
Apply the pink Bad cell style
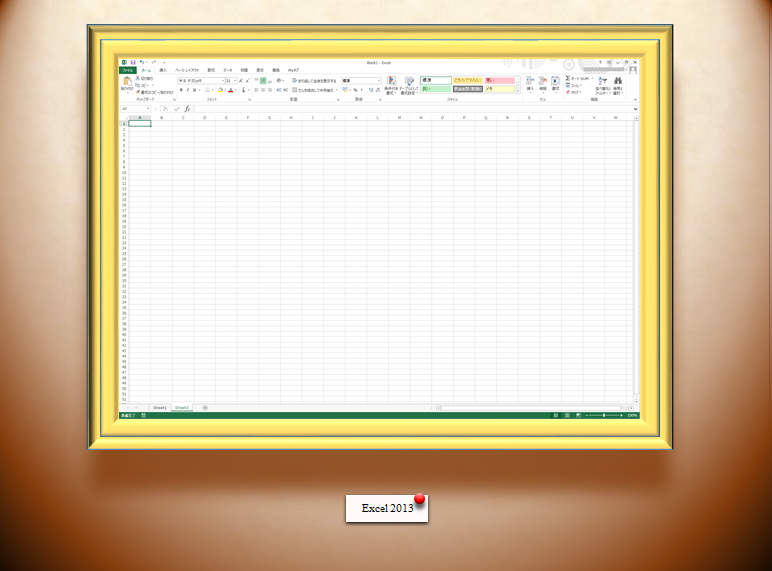pos(500,80)
